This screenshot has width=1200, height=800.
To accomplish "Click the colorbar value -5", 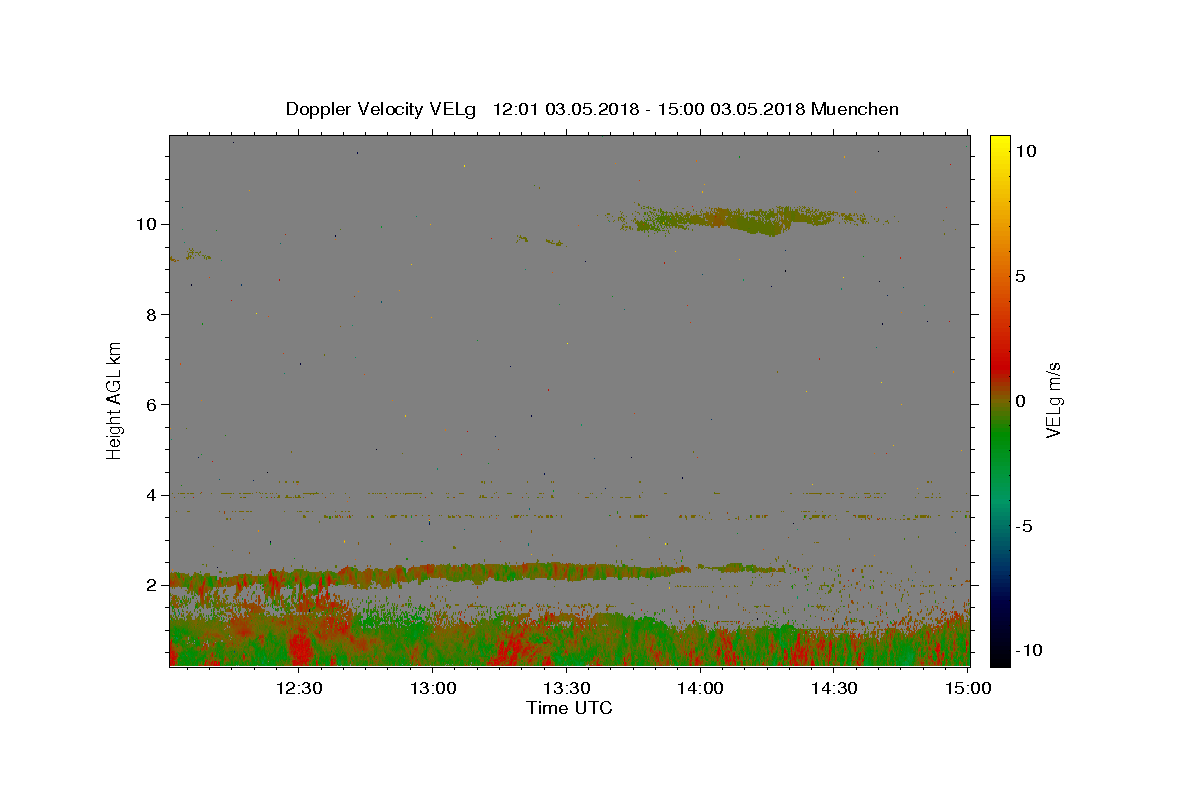I will pyautogui.click(x=1024, y=526).
